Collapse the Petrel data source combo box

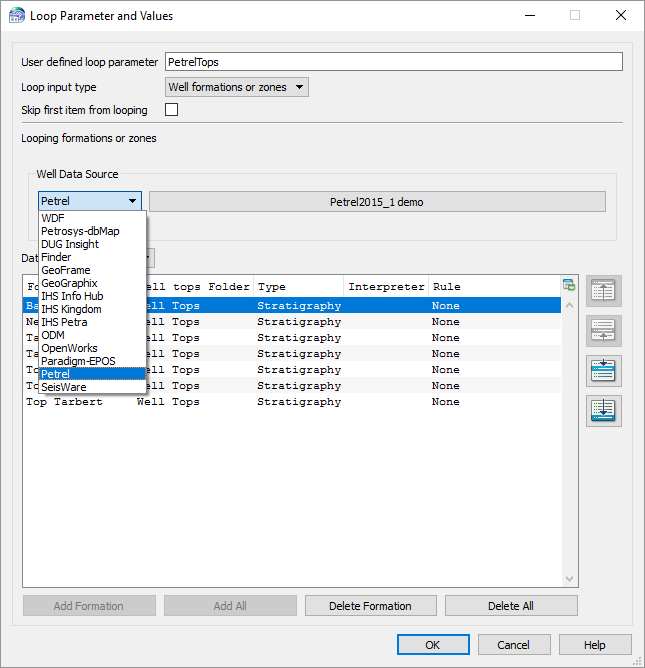tap(90, 201)
